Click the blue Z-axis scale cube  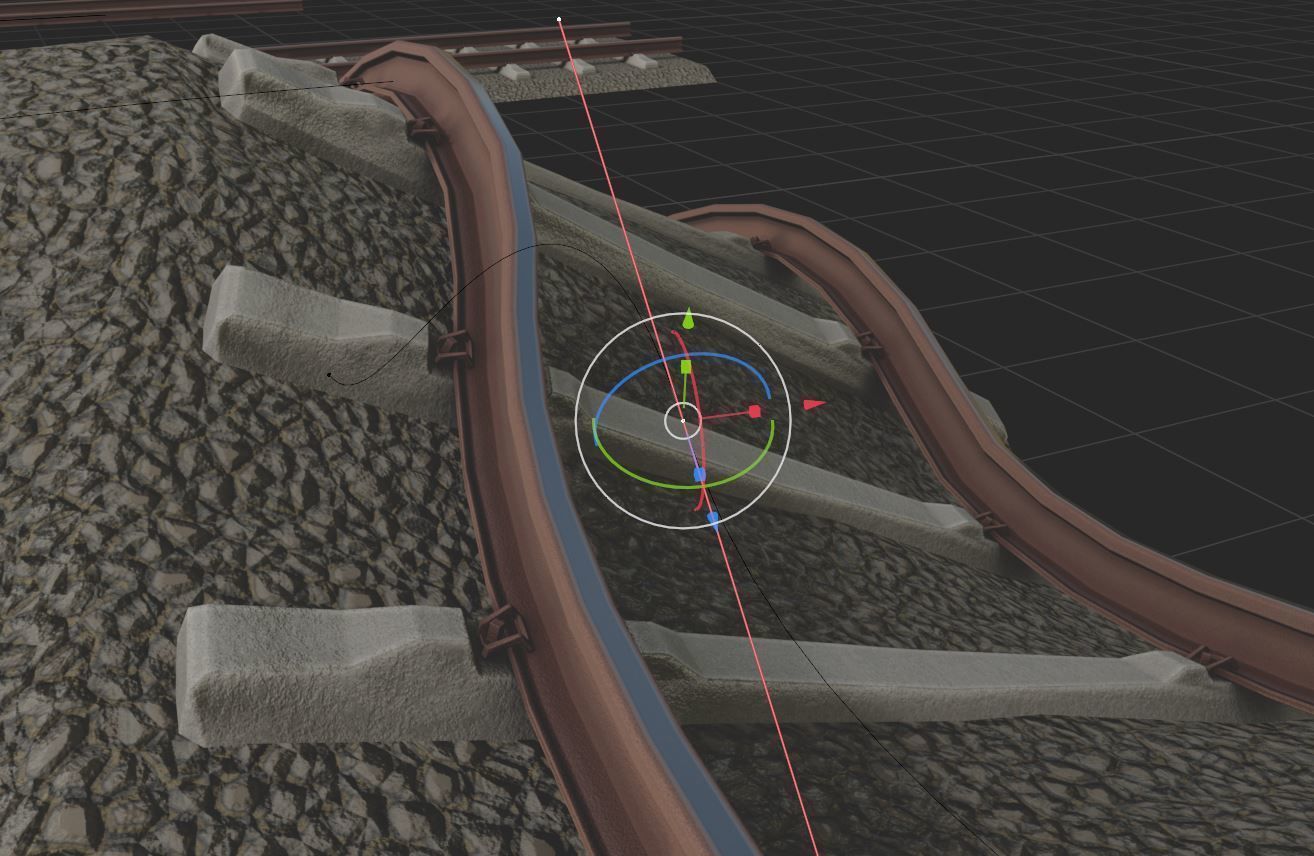699,474
